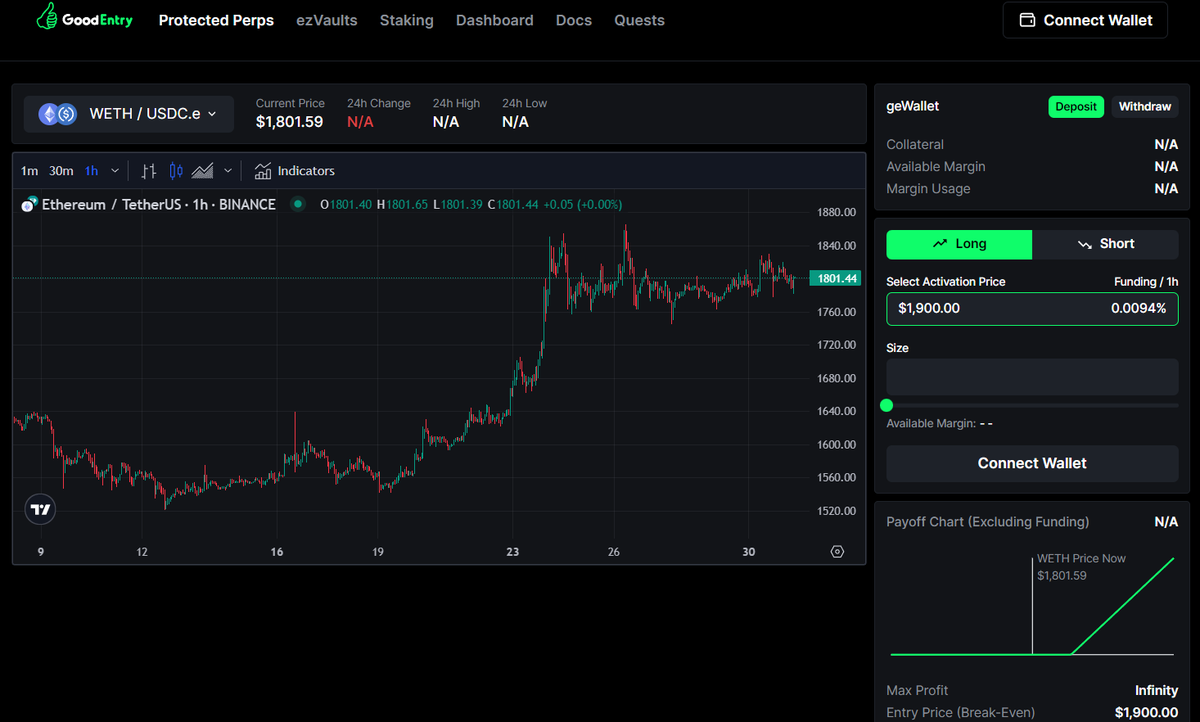Viewport: 1200px width, 722px height.
Task: Select the area chart style icon
Action: [x=203, y=171]
